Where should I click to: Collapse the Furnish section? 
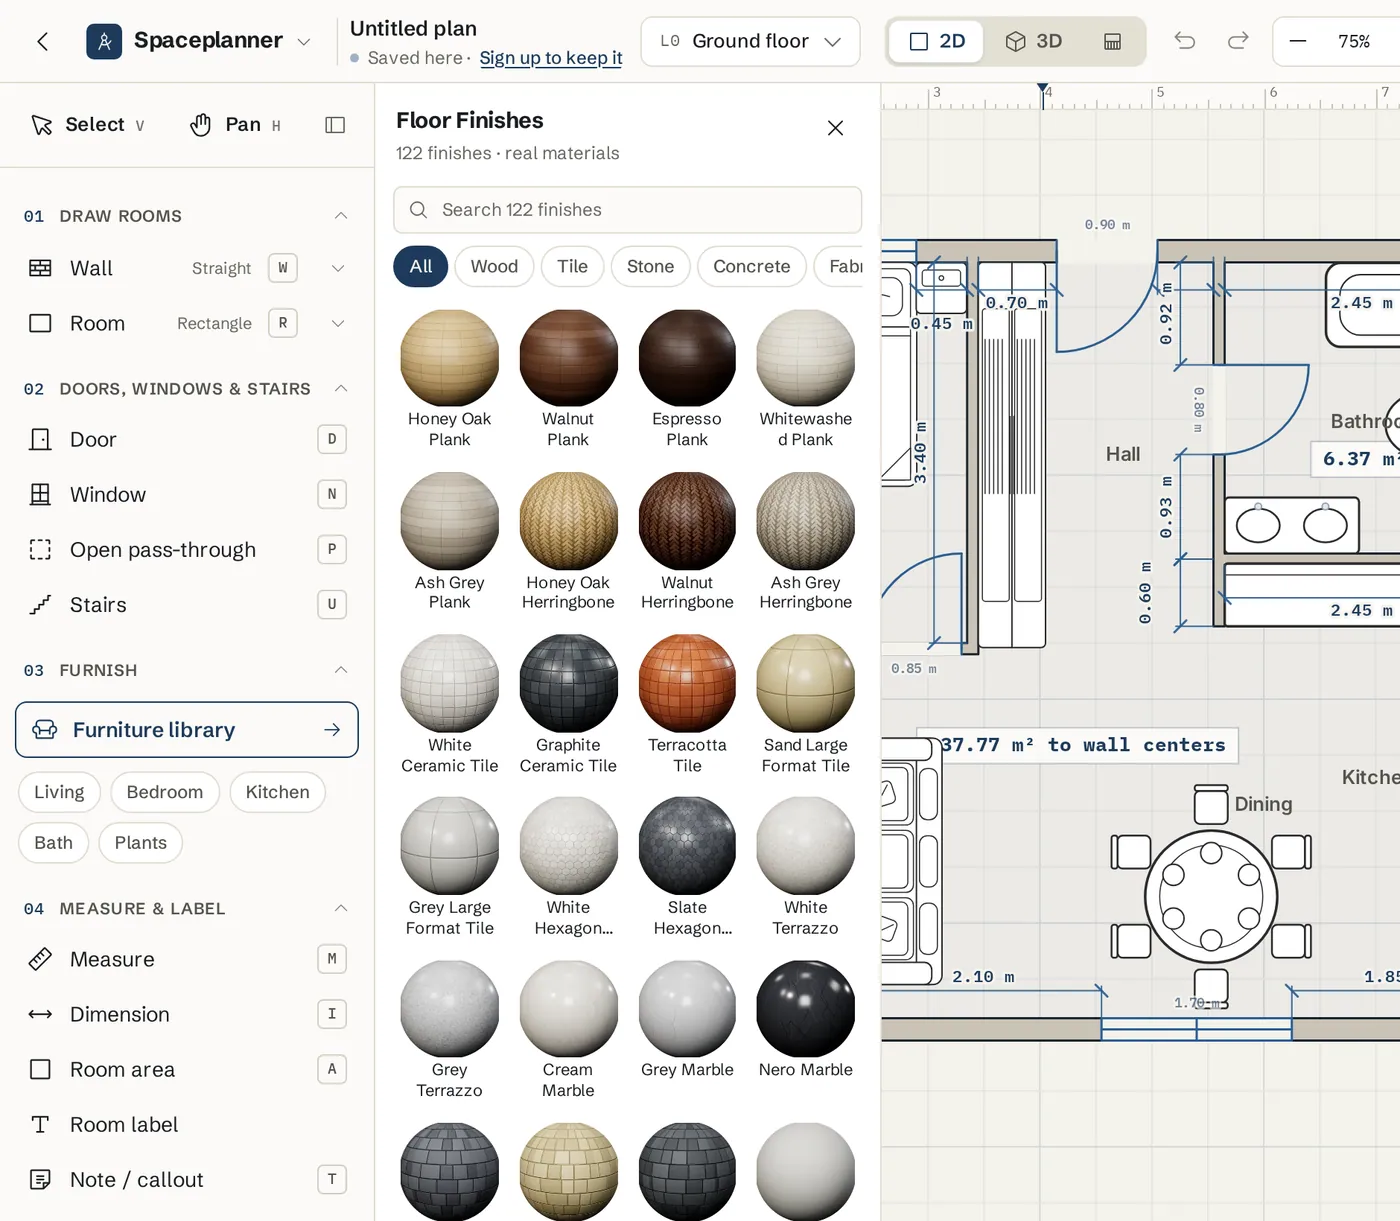(x=341, y=670)
